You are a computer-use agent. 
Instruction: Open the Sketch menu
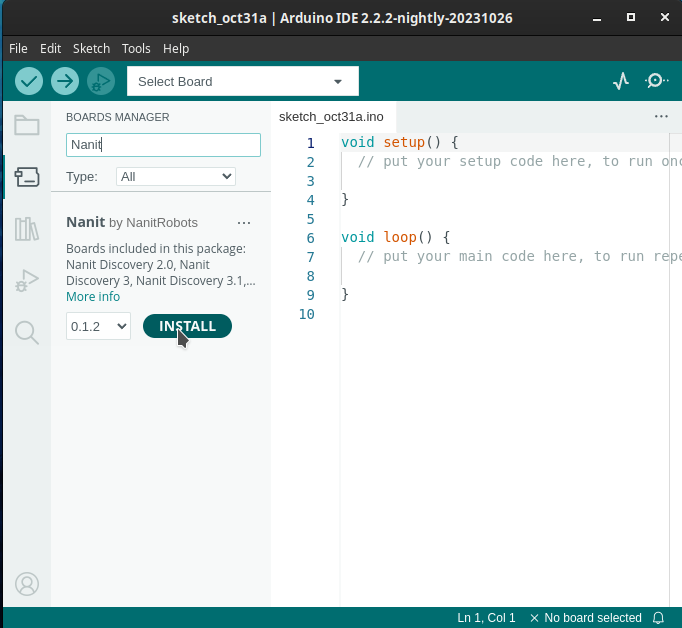(91, 49)
